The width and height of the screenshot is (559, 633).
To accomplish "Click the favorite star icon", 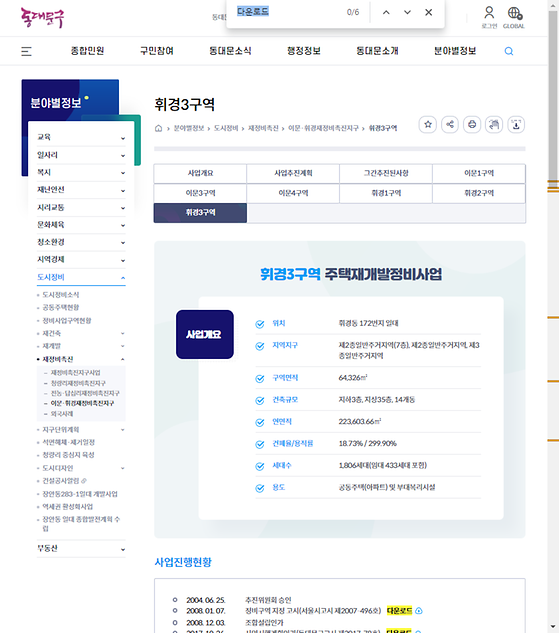I will (428, 124).
